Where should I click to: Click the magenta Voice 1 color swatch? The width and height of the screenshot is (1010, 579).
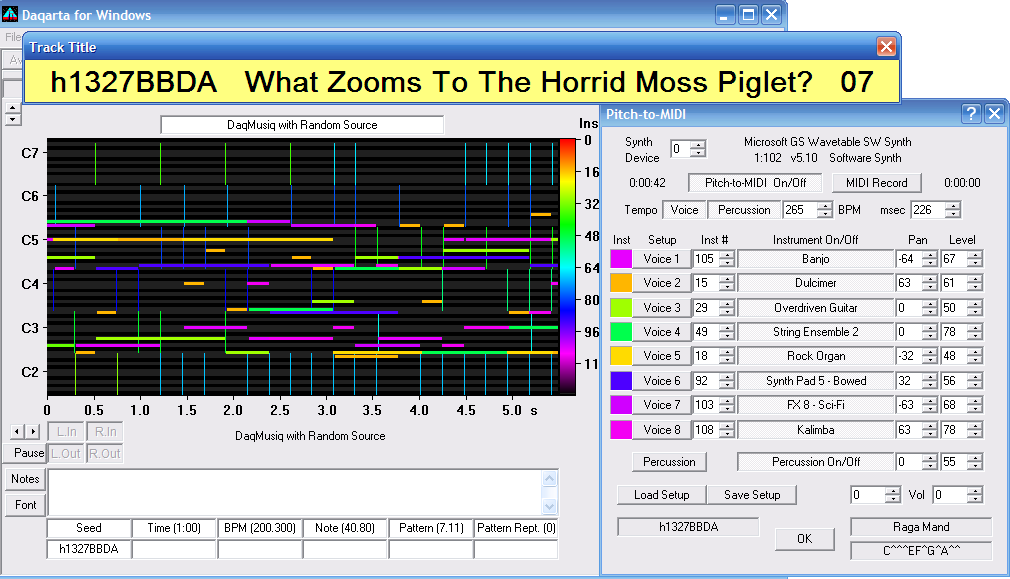622,259
